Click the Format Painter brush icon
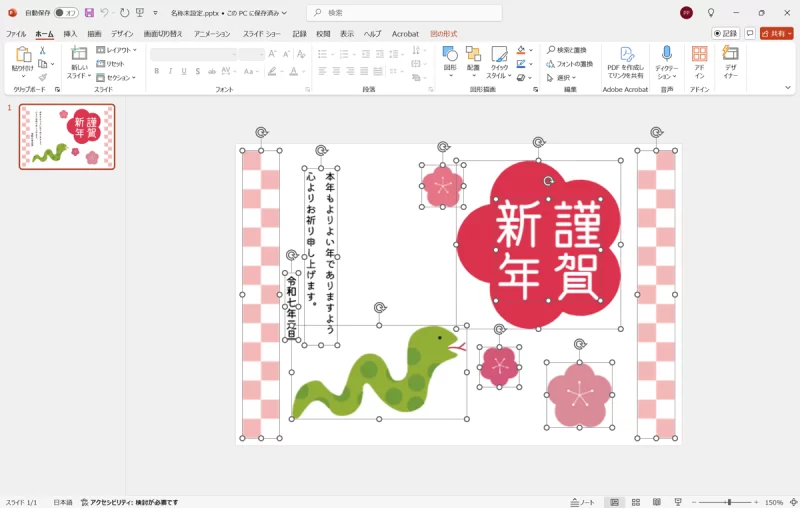This screenshot has height=508, width=800. click(x=42, y=77)
